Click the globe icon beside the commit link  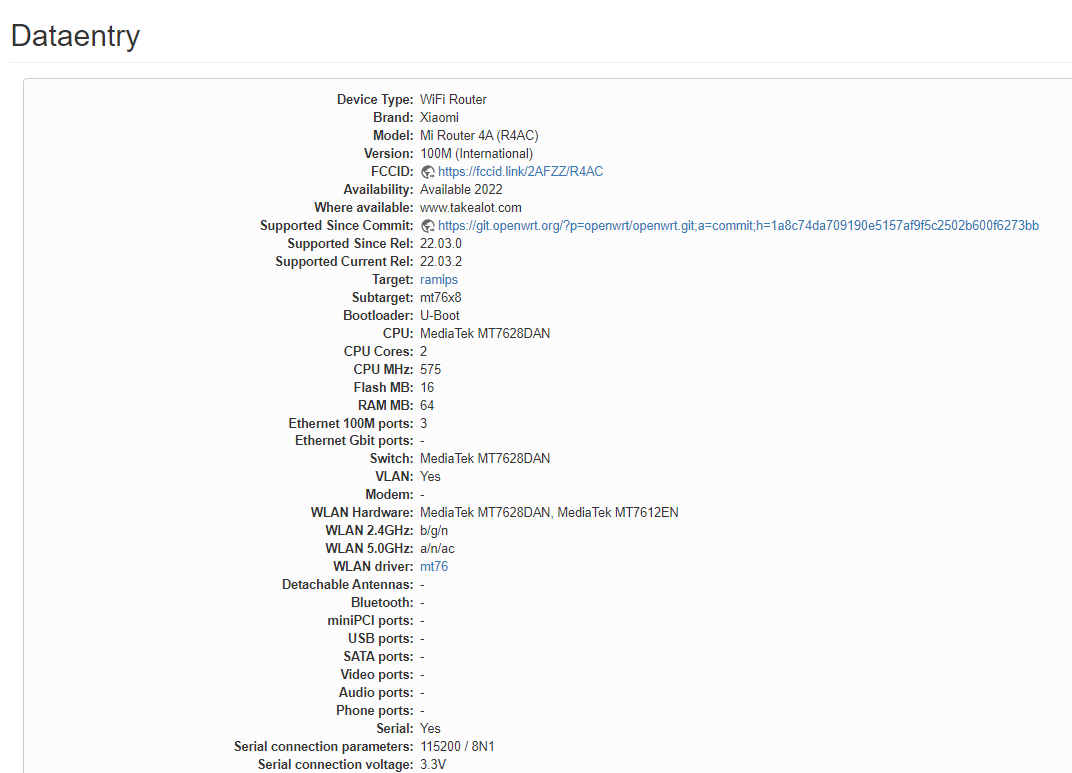428,226
